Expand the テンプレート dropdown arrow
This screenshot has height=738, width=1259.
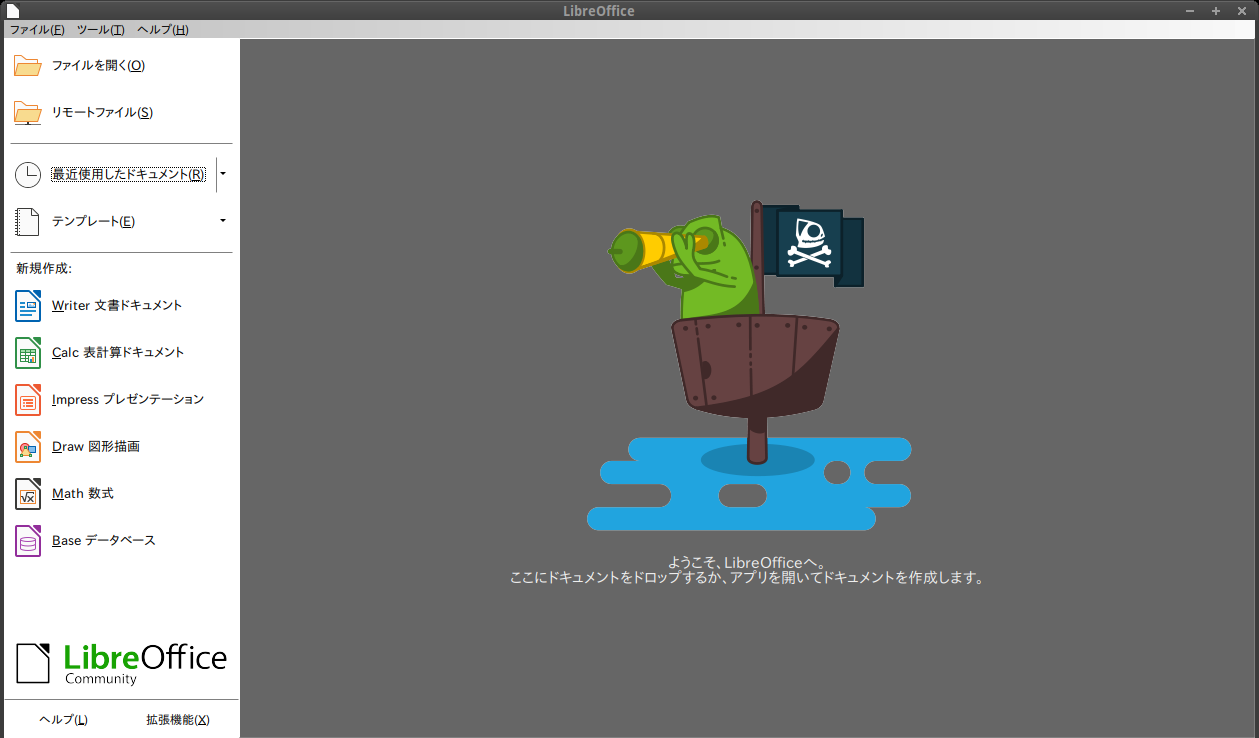(223, 221)
